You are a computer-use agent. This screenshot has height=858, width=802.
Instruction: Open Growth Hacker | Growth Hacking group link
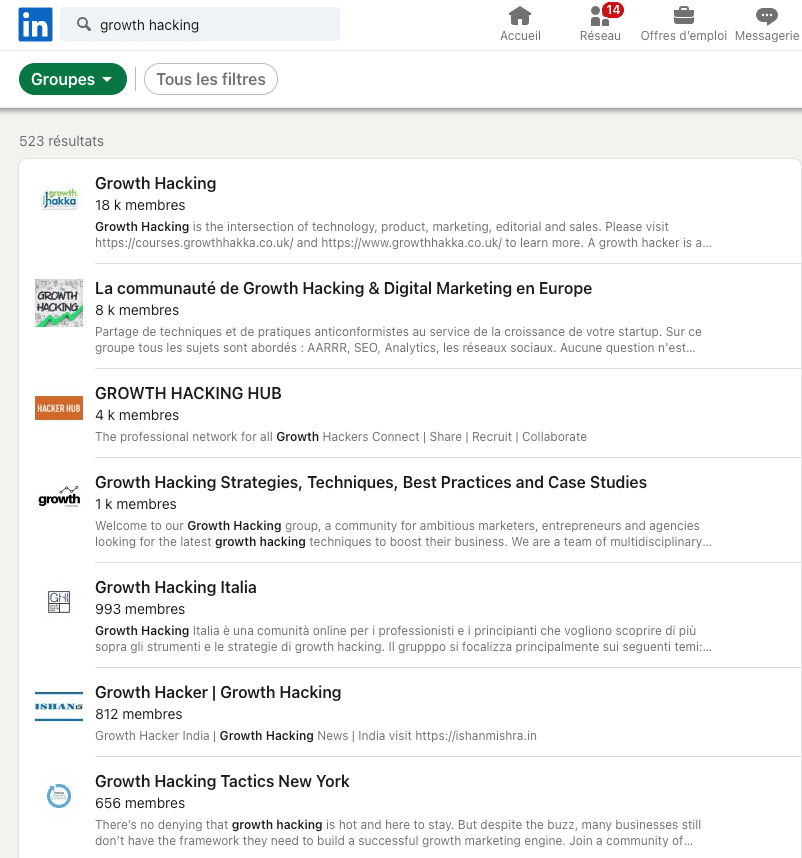(218, 692)
